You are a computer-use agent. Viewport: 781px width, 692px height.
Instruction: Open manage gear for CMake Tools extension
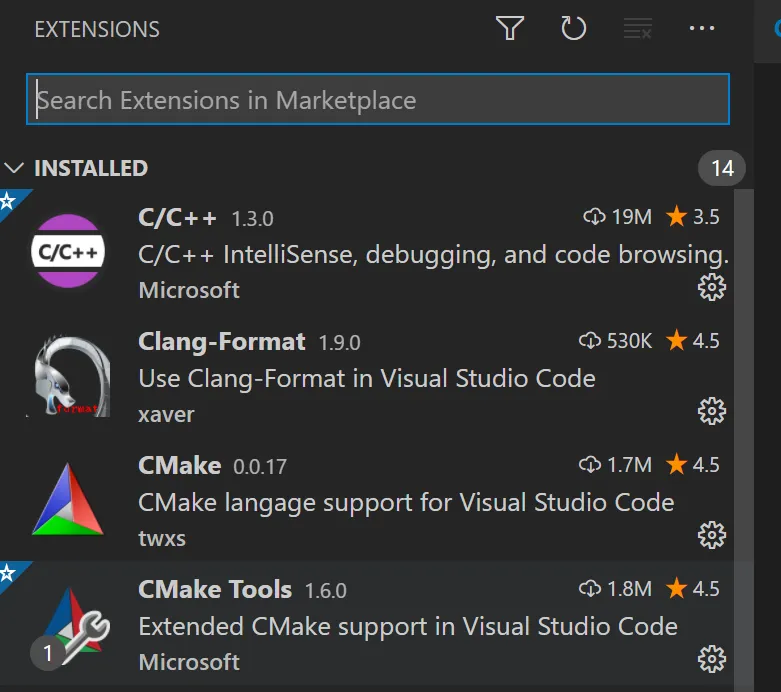[712, 659]
